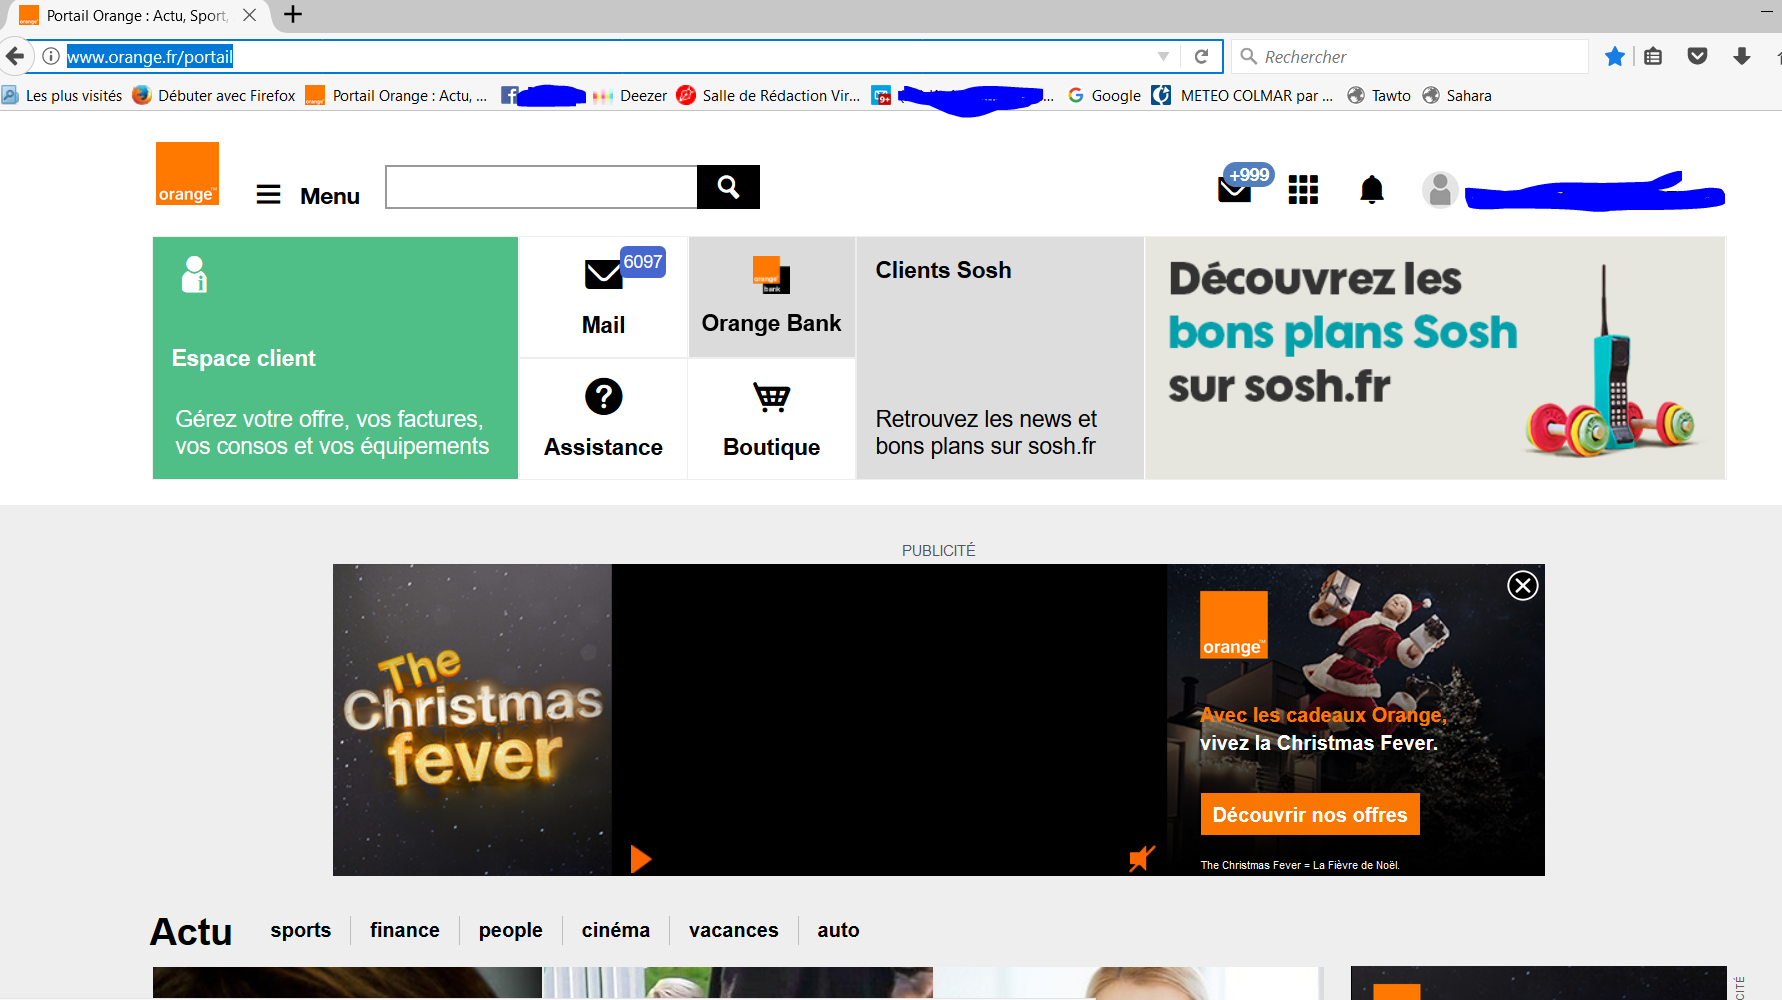Image resolution: width=1782 pixels, height=1000 pixels.
Task: Click the bons plans Sosh banner
Action: [1435, 358]
